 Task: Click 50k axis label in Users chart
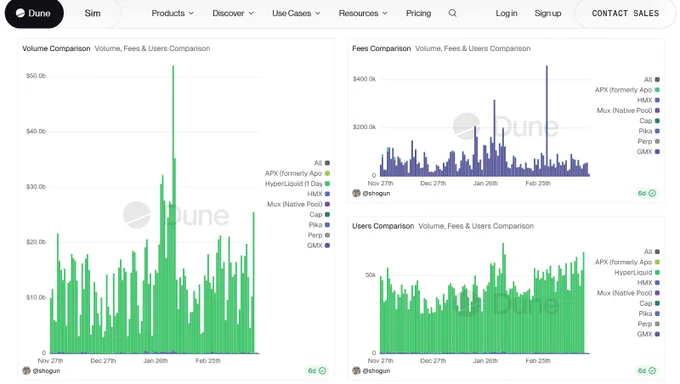(x=370, y=275)
